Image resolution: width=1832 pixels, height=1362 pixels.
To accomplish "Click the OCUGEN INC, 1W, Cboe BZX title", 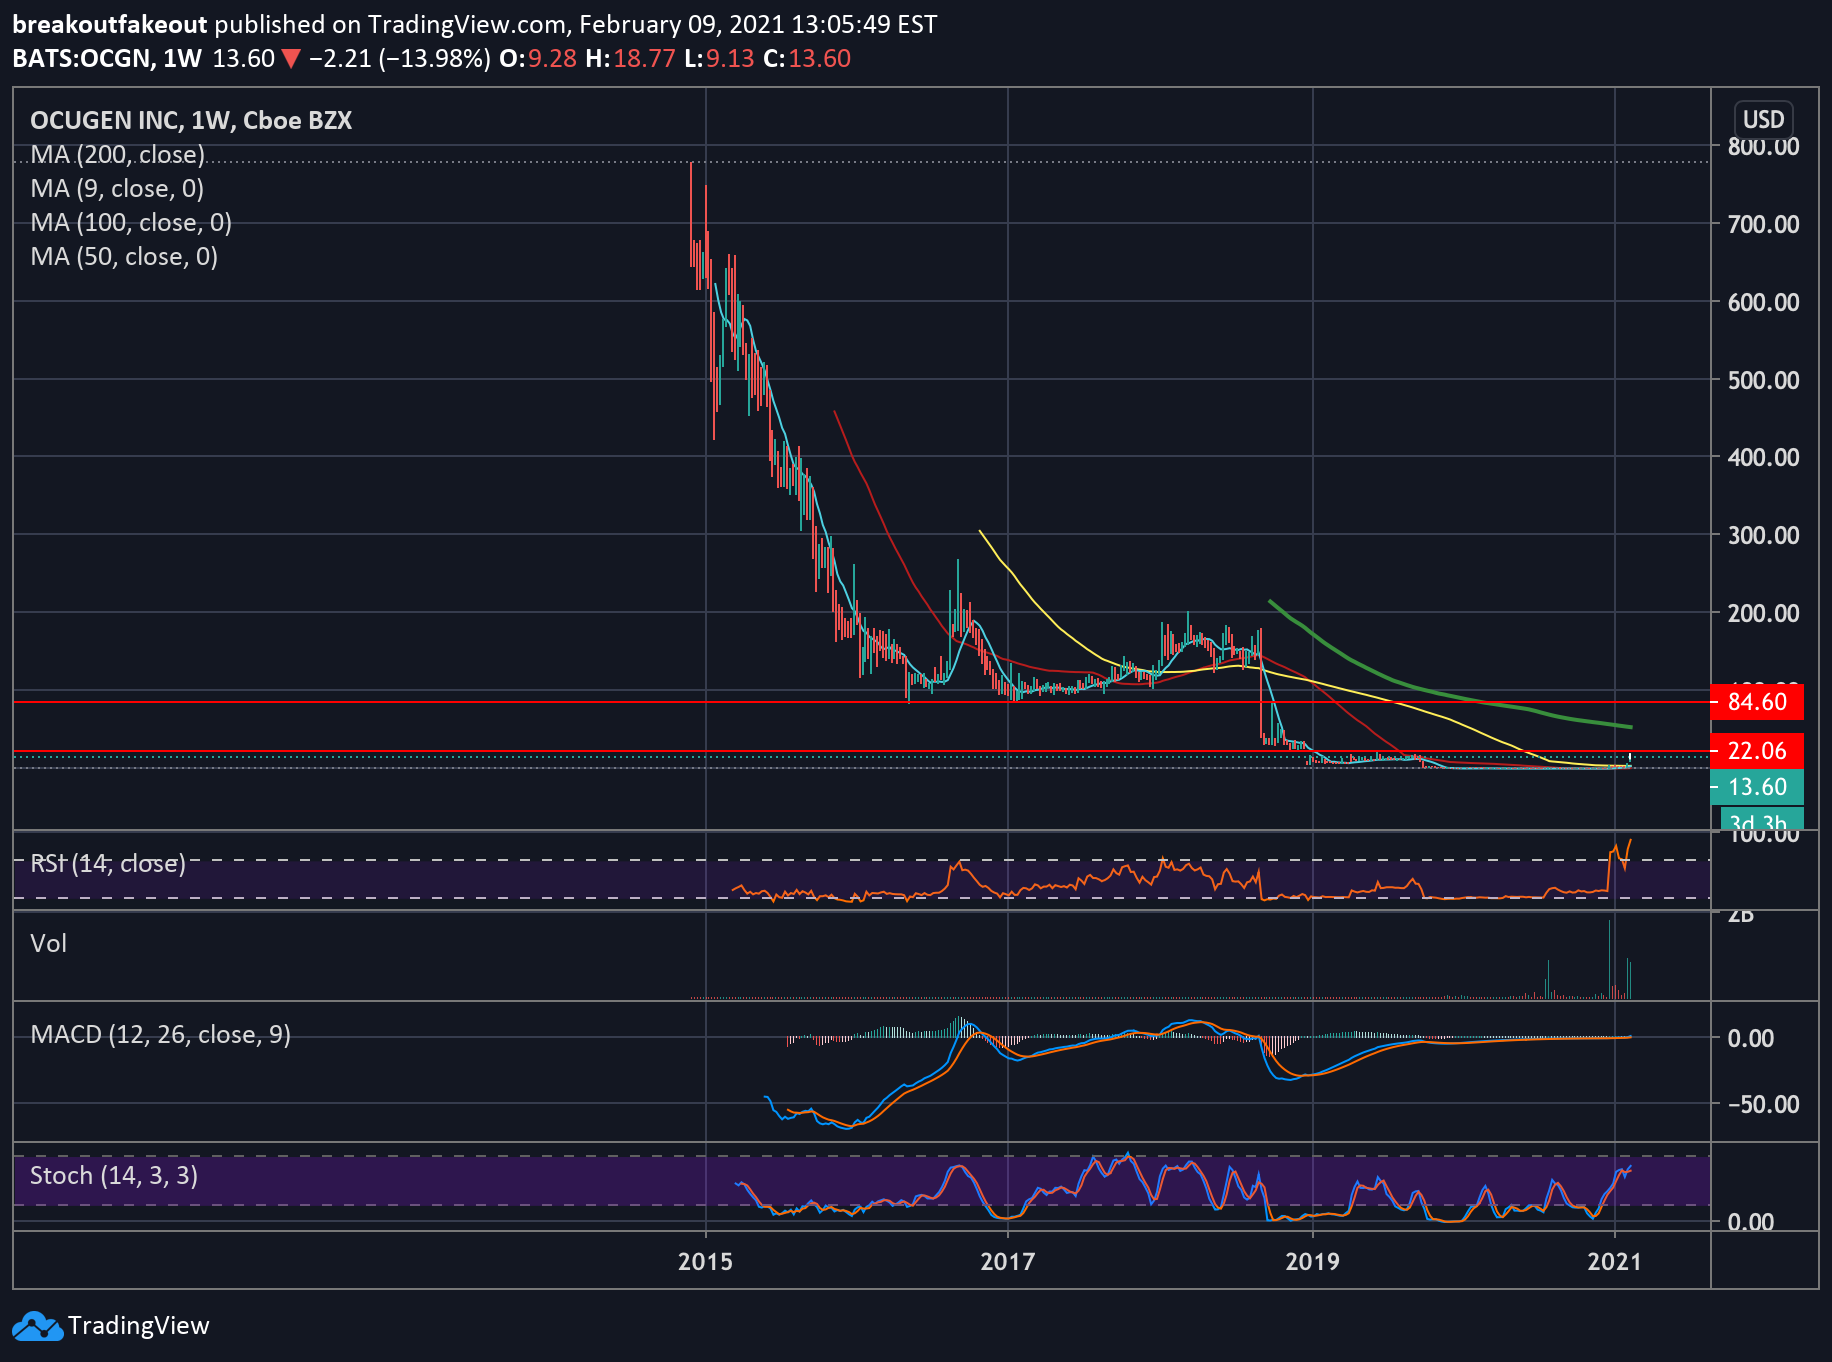I will pos(191,120).
